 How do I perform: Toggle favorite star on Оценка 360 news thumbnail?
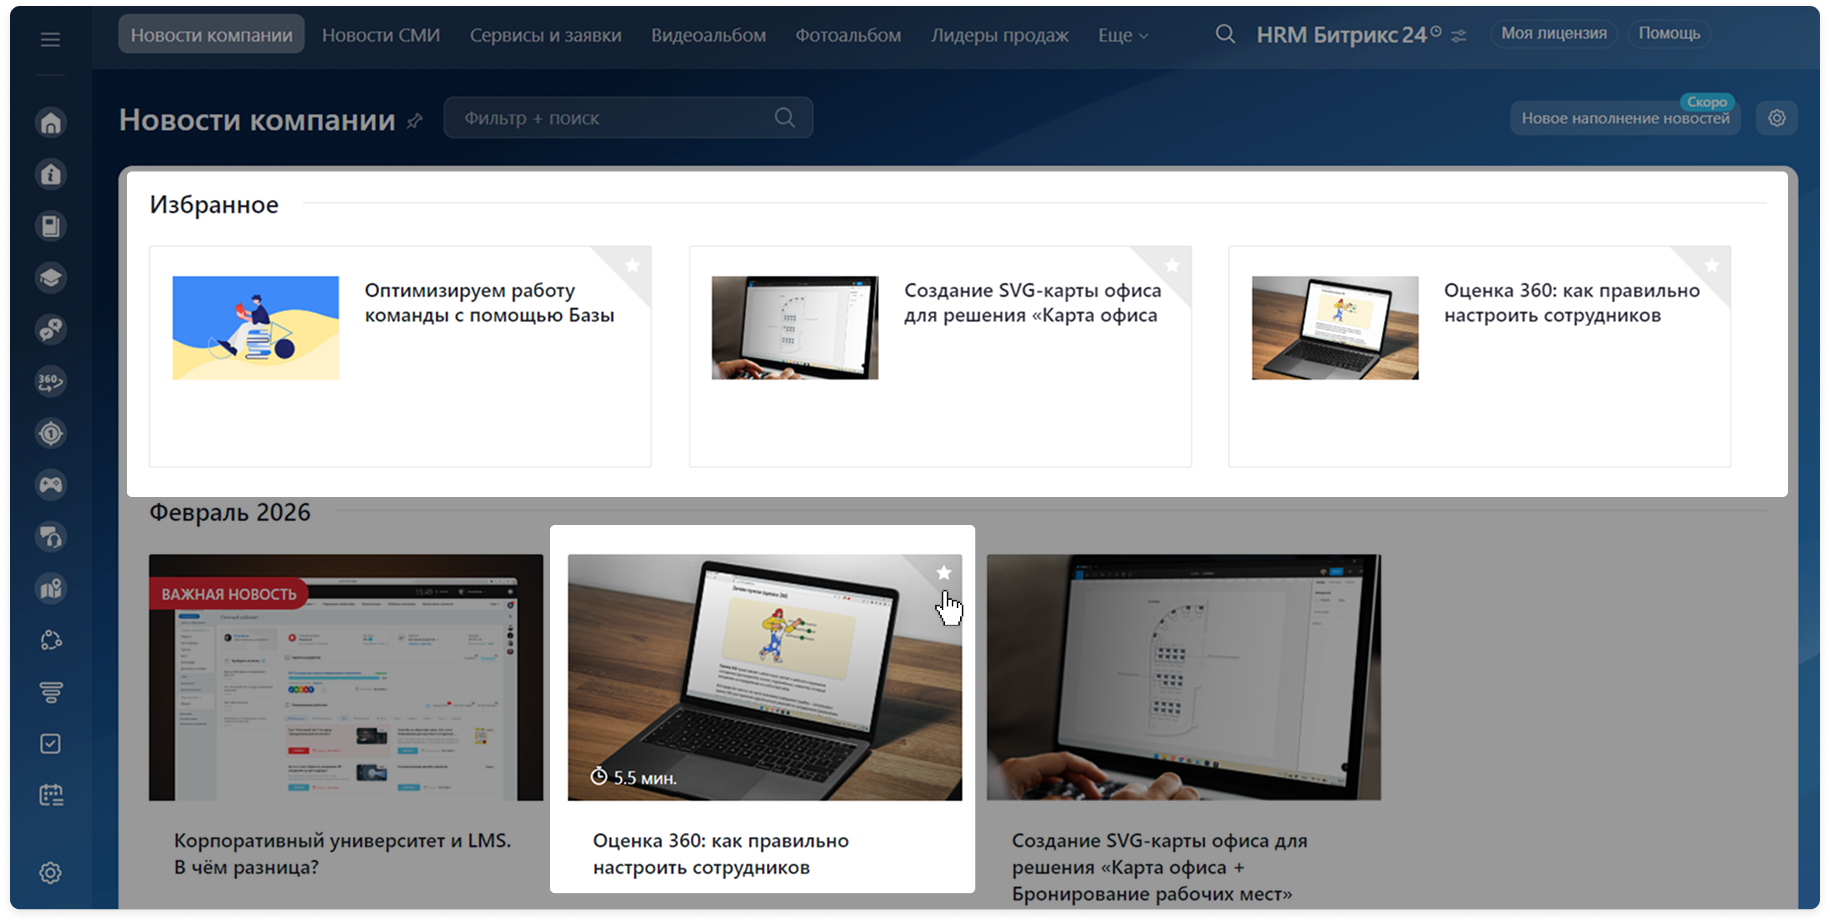(943, 573)
